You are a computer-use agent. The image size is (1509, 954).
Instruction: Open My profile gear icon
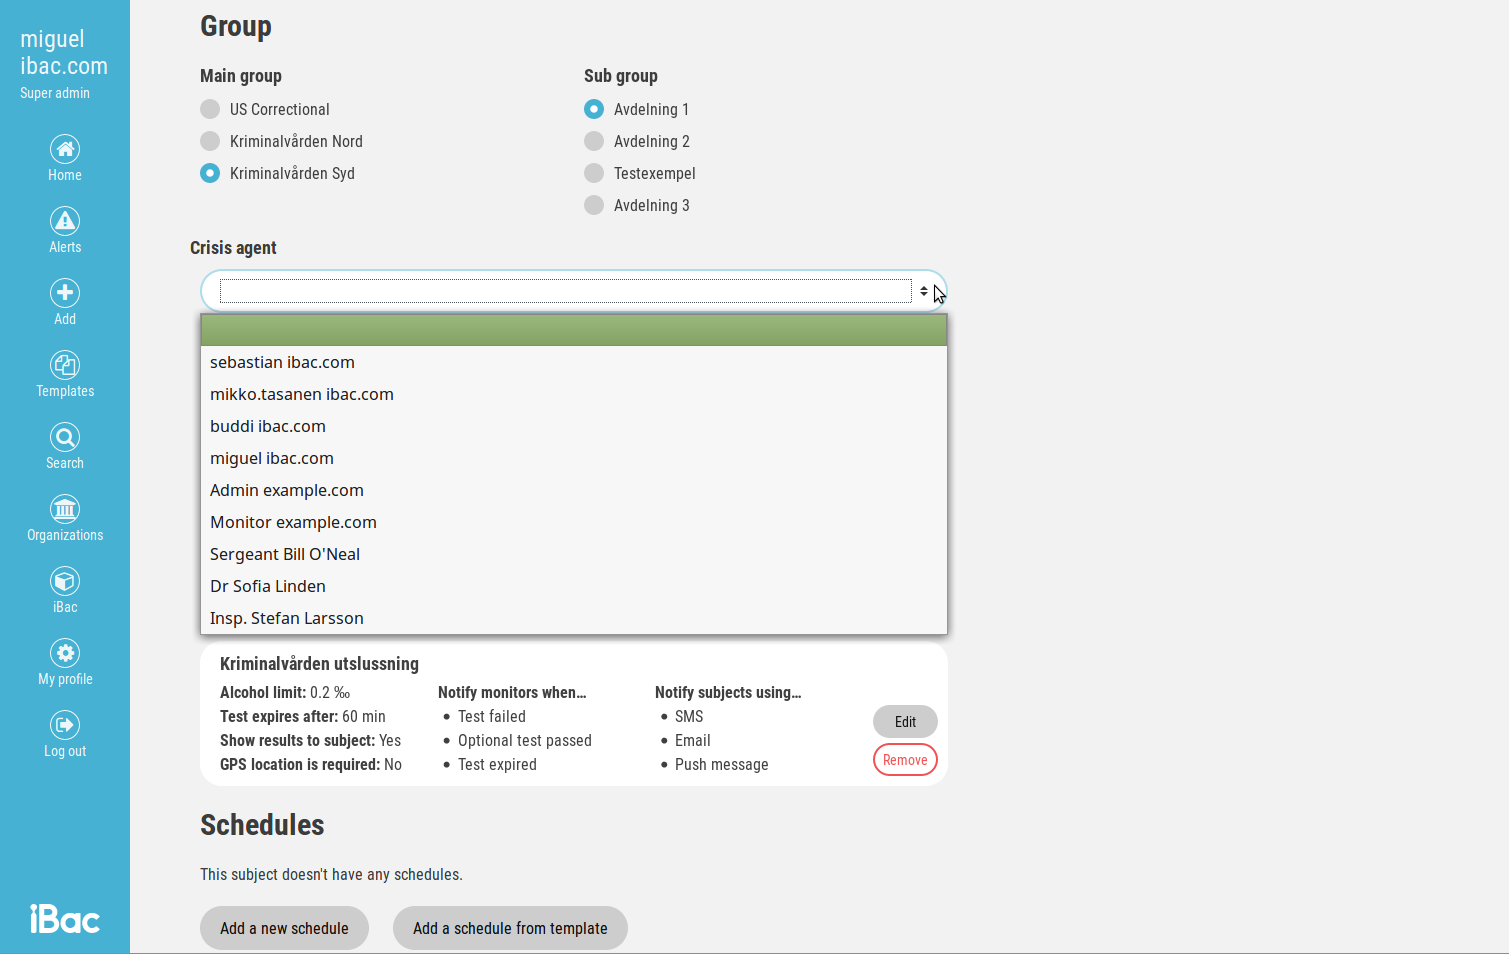(x=65, y=654)
